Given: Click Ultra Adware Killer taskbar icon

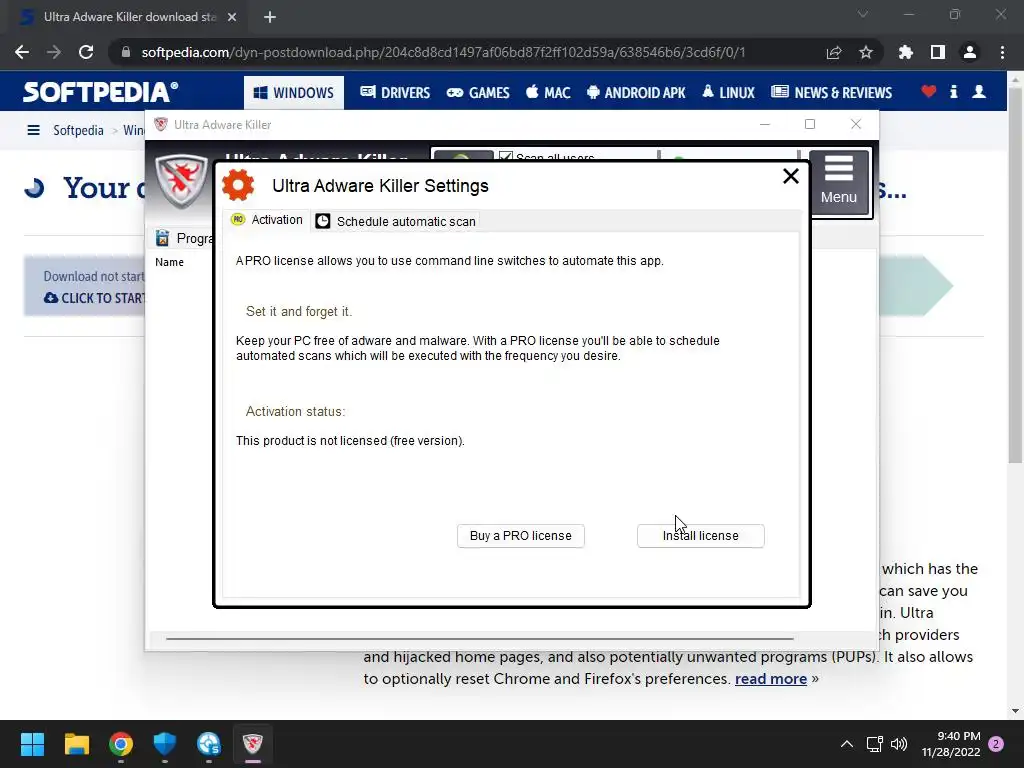Looking at the screenshot, I should tap(253, 744).
